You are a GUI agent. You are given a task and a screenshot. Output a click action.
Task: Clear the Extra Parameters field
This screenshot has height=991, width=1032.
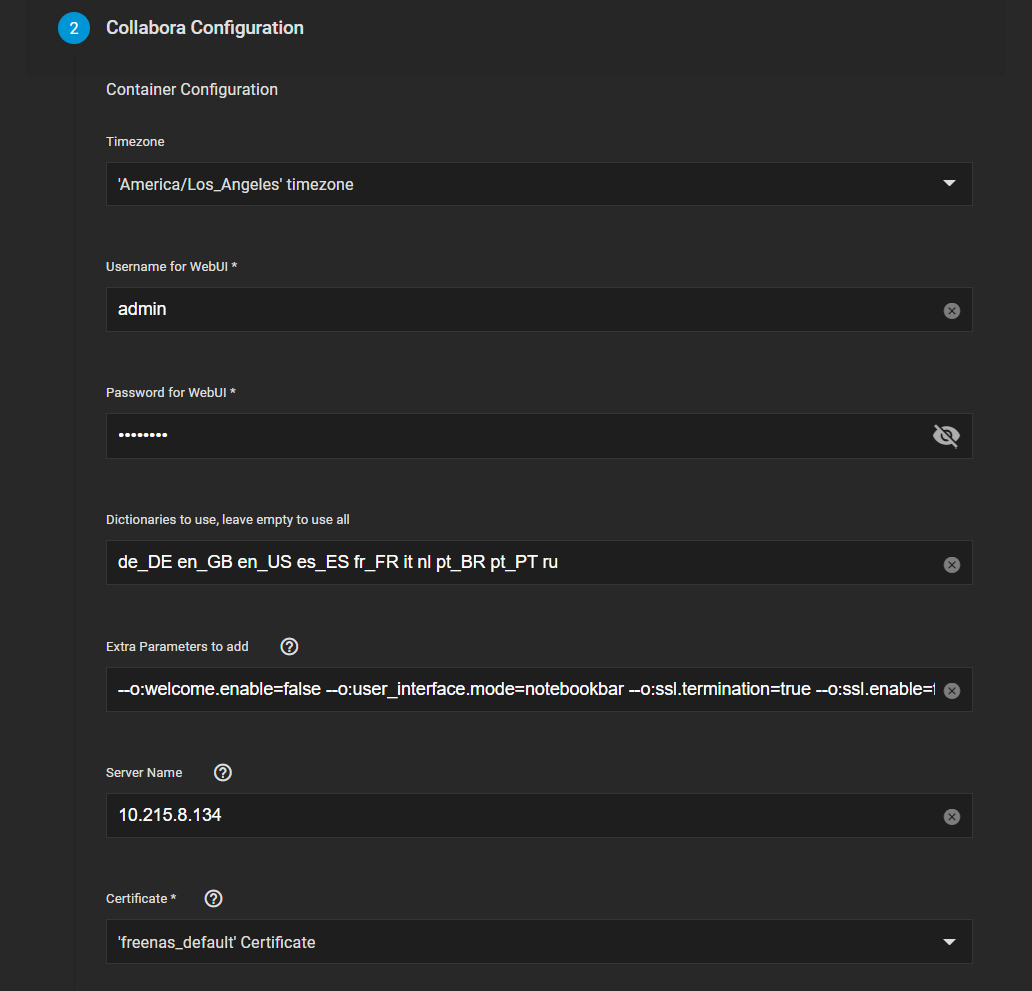point(951,690)
